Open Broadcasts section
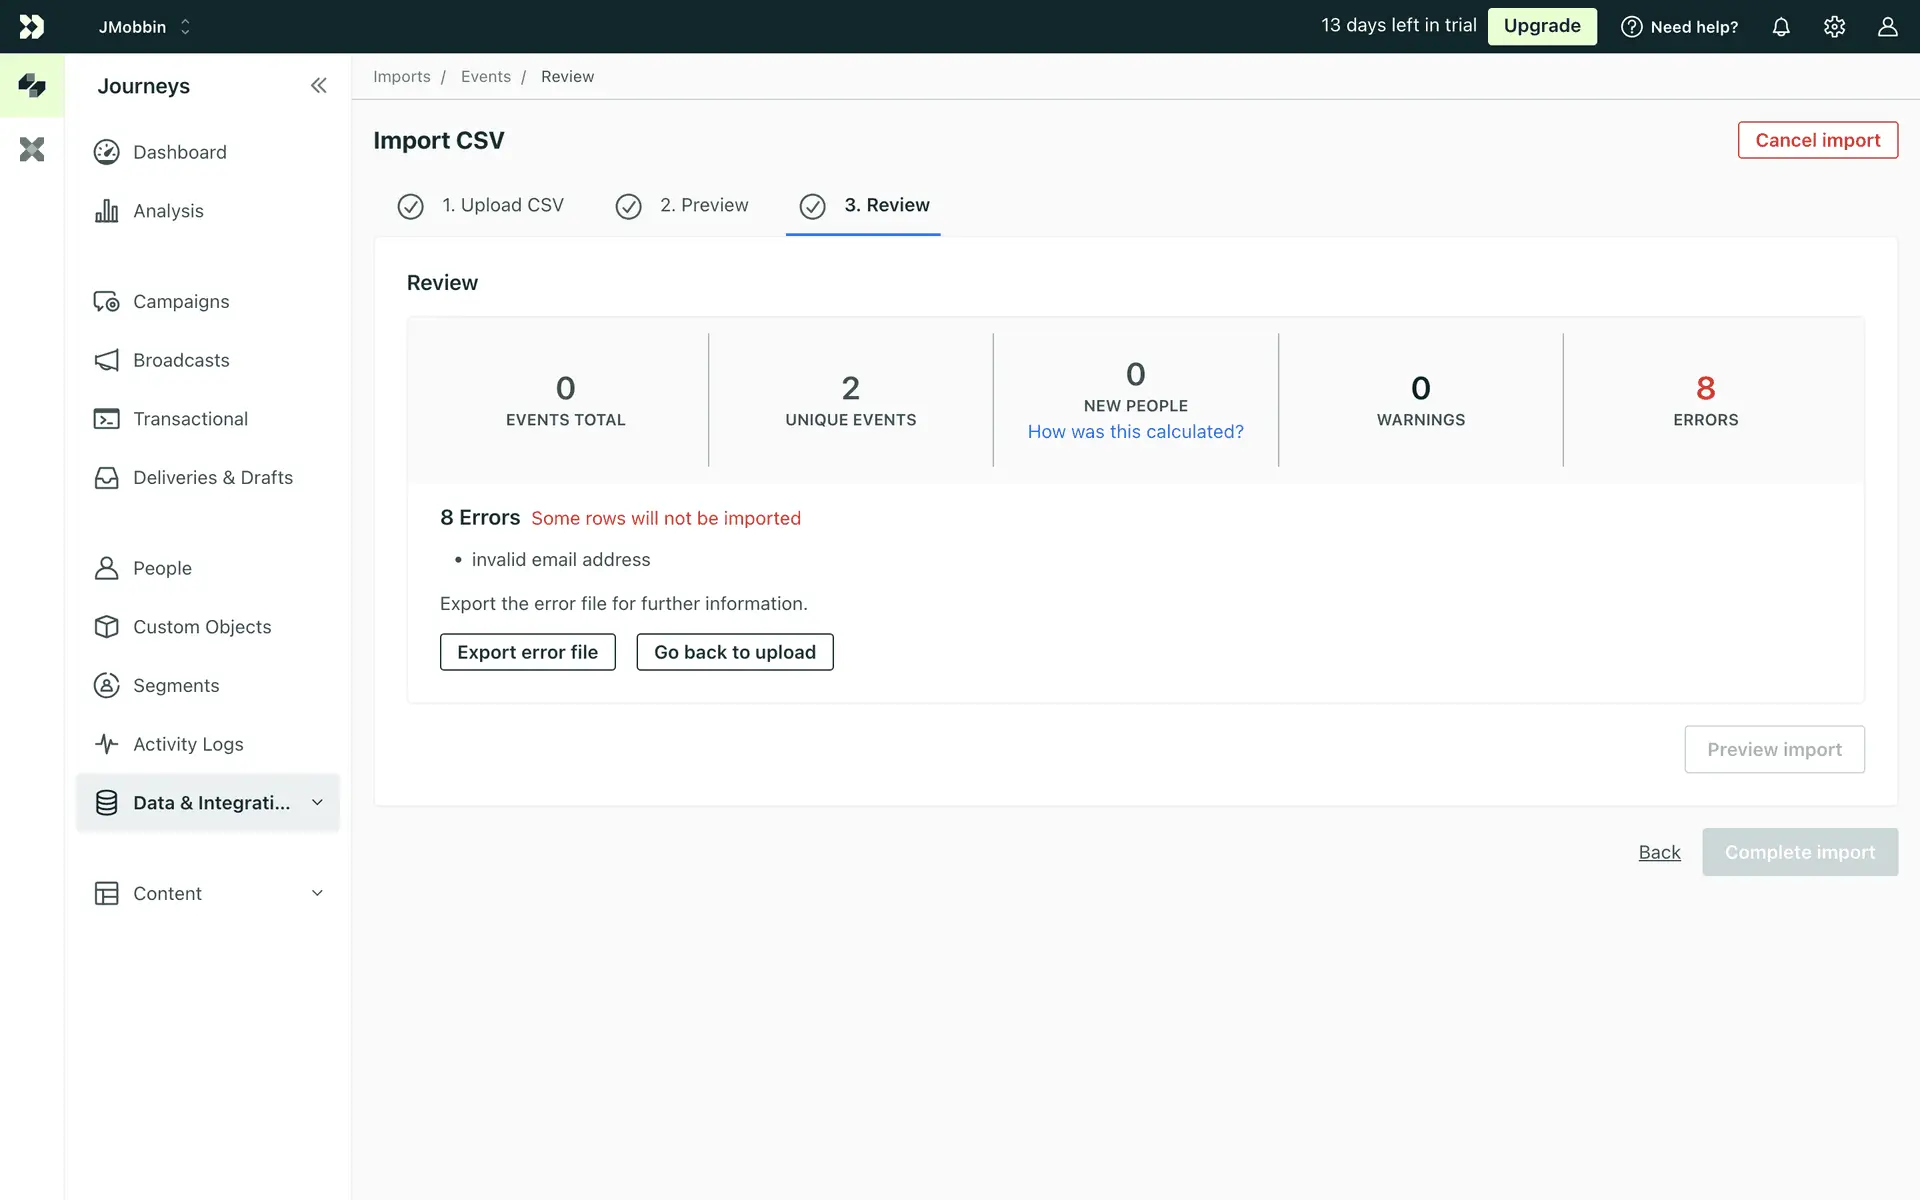This screenshot has height=1200, width=1920. pyautogui.click(x=180, y=360)
